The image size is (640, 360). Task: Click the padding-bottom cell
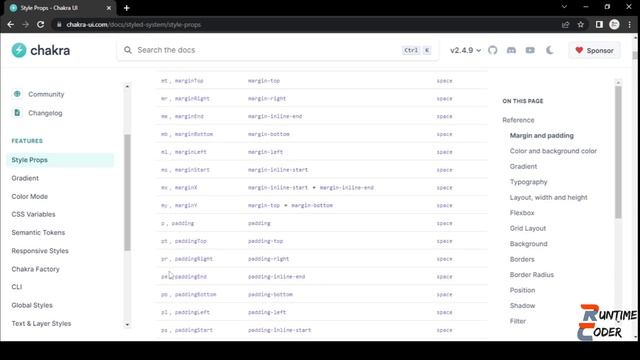(x=270, y=294)
